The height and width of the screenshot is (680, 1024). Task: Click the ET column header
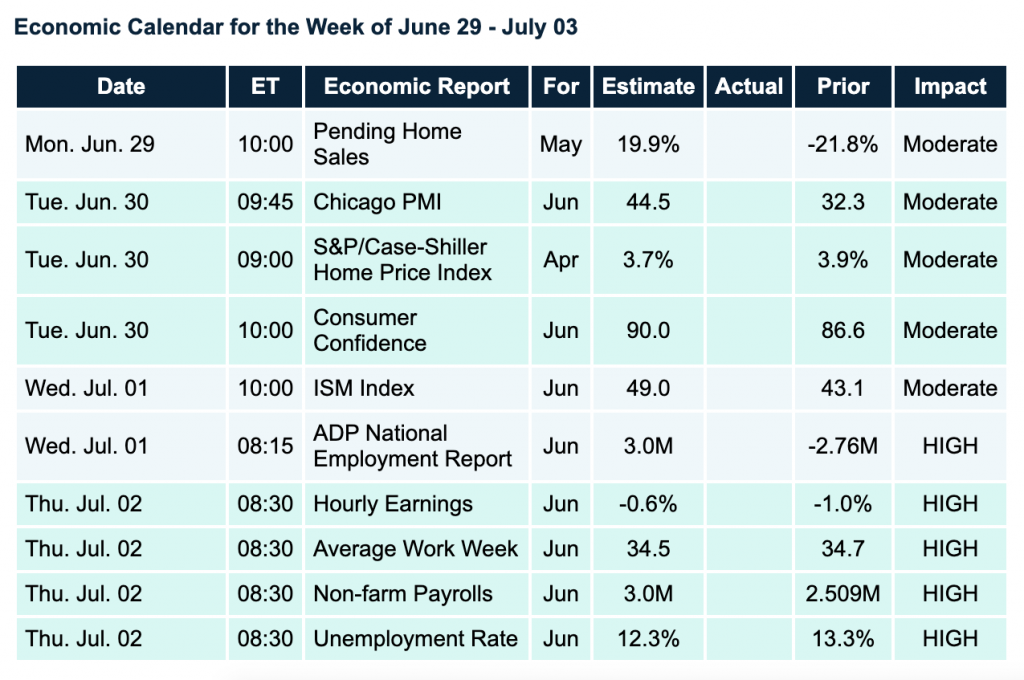(x=265, y=87)
